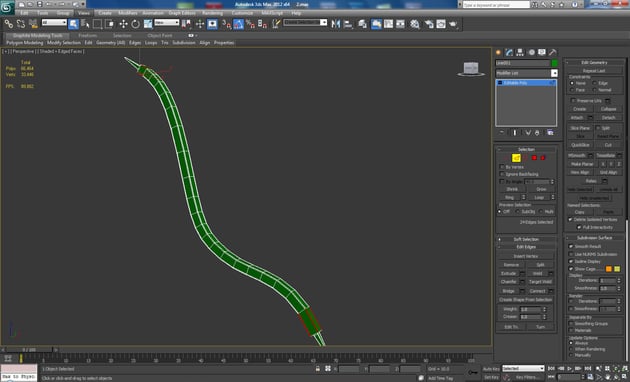Click the QuickSlice button

pyautogui.click(x=580, y=145)
